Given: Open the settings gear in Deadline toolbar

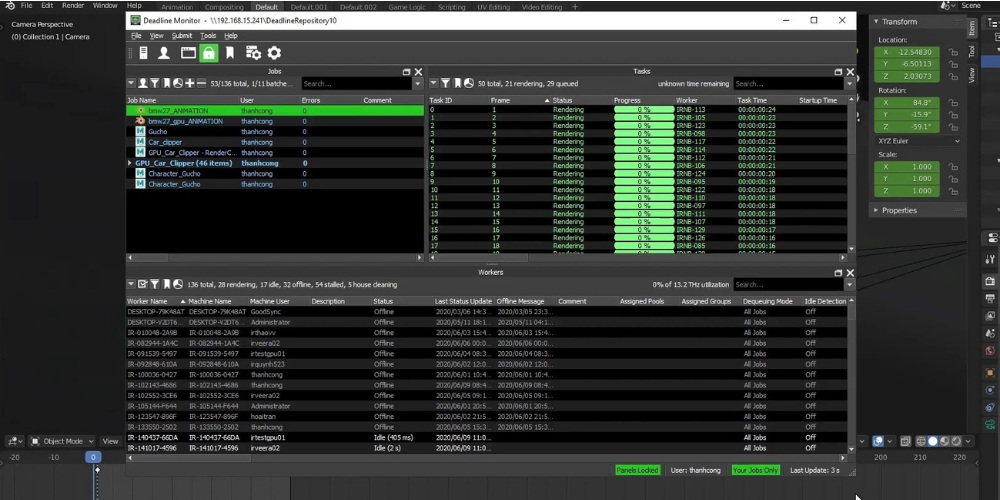Looking at the screenshot, I should (x=273, y=53).
